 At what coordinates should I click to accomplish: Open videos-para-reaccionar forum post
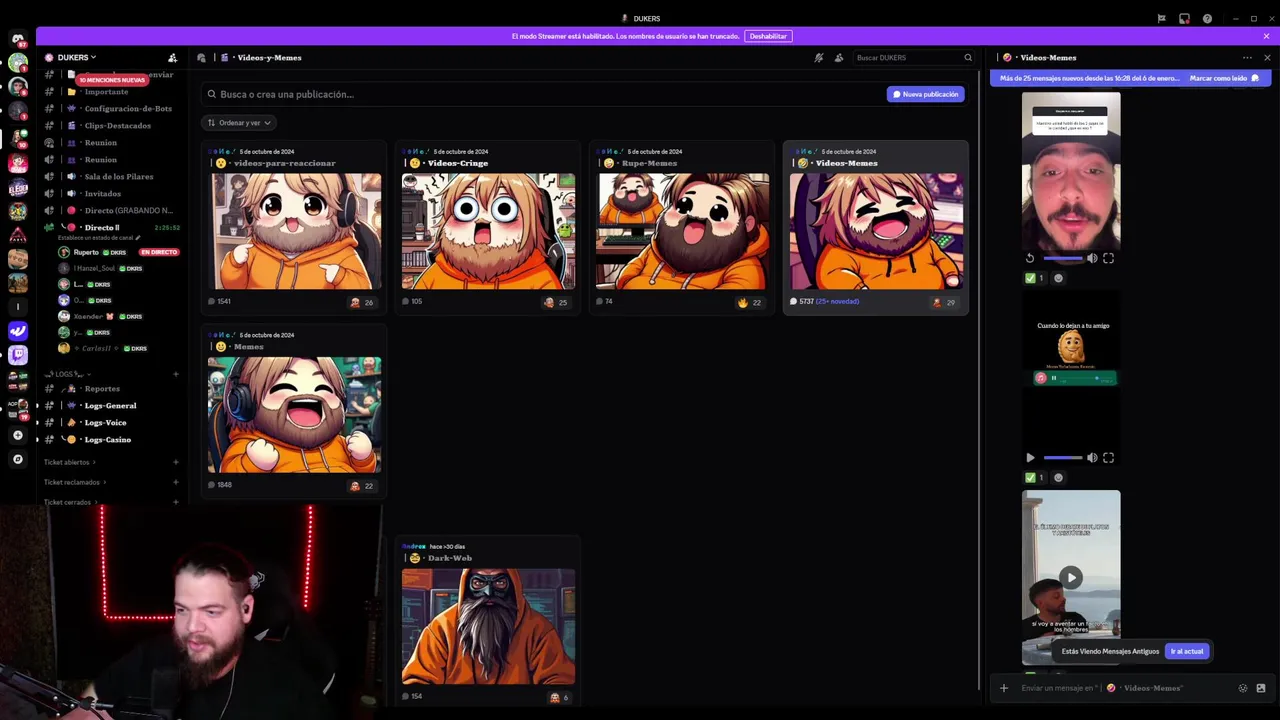coord(294,227)
